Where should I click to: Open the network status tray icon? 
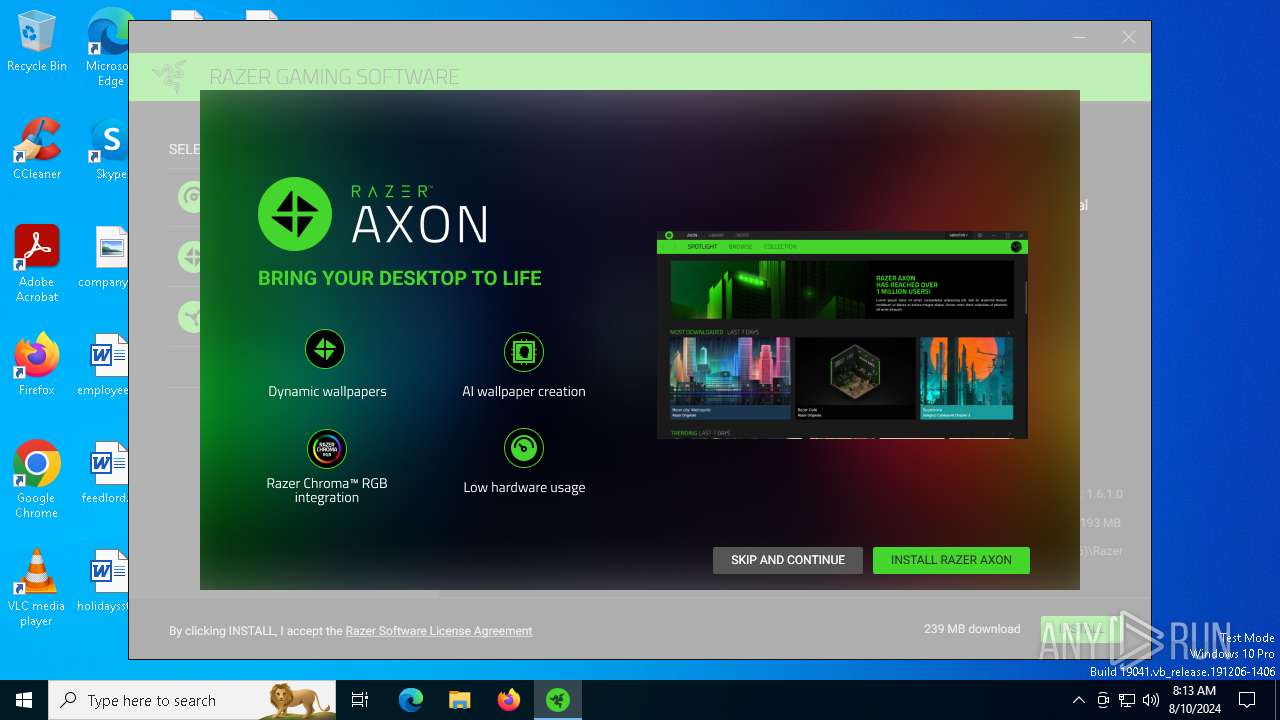[1127, 700]
